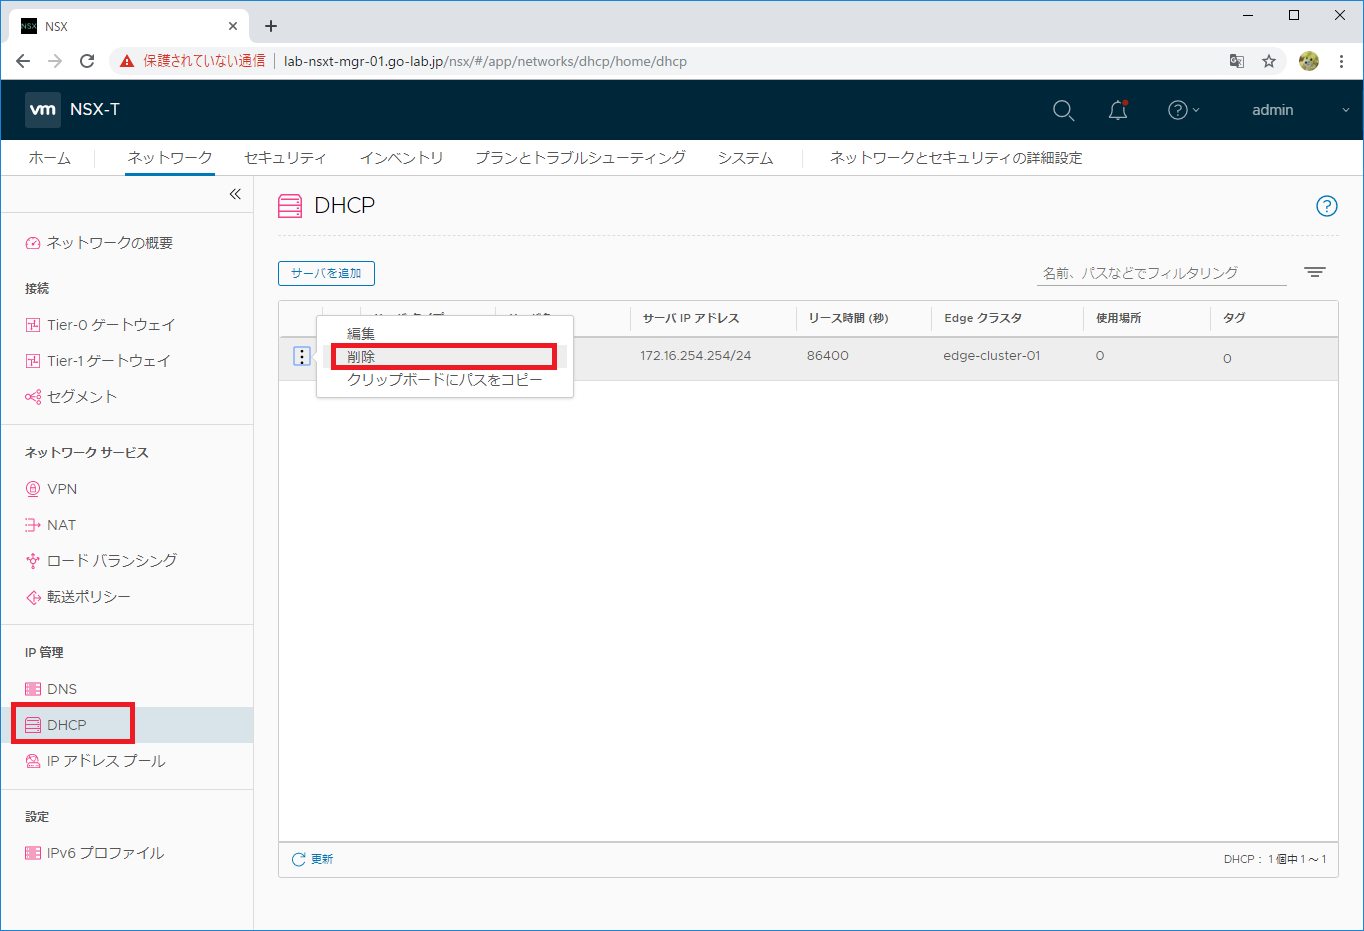This screenshot has height=931, width=1364.
Task: Open IP アドレス プール in sidebar
Action: tap(95, 761)
